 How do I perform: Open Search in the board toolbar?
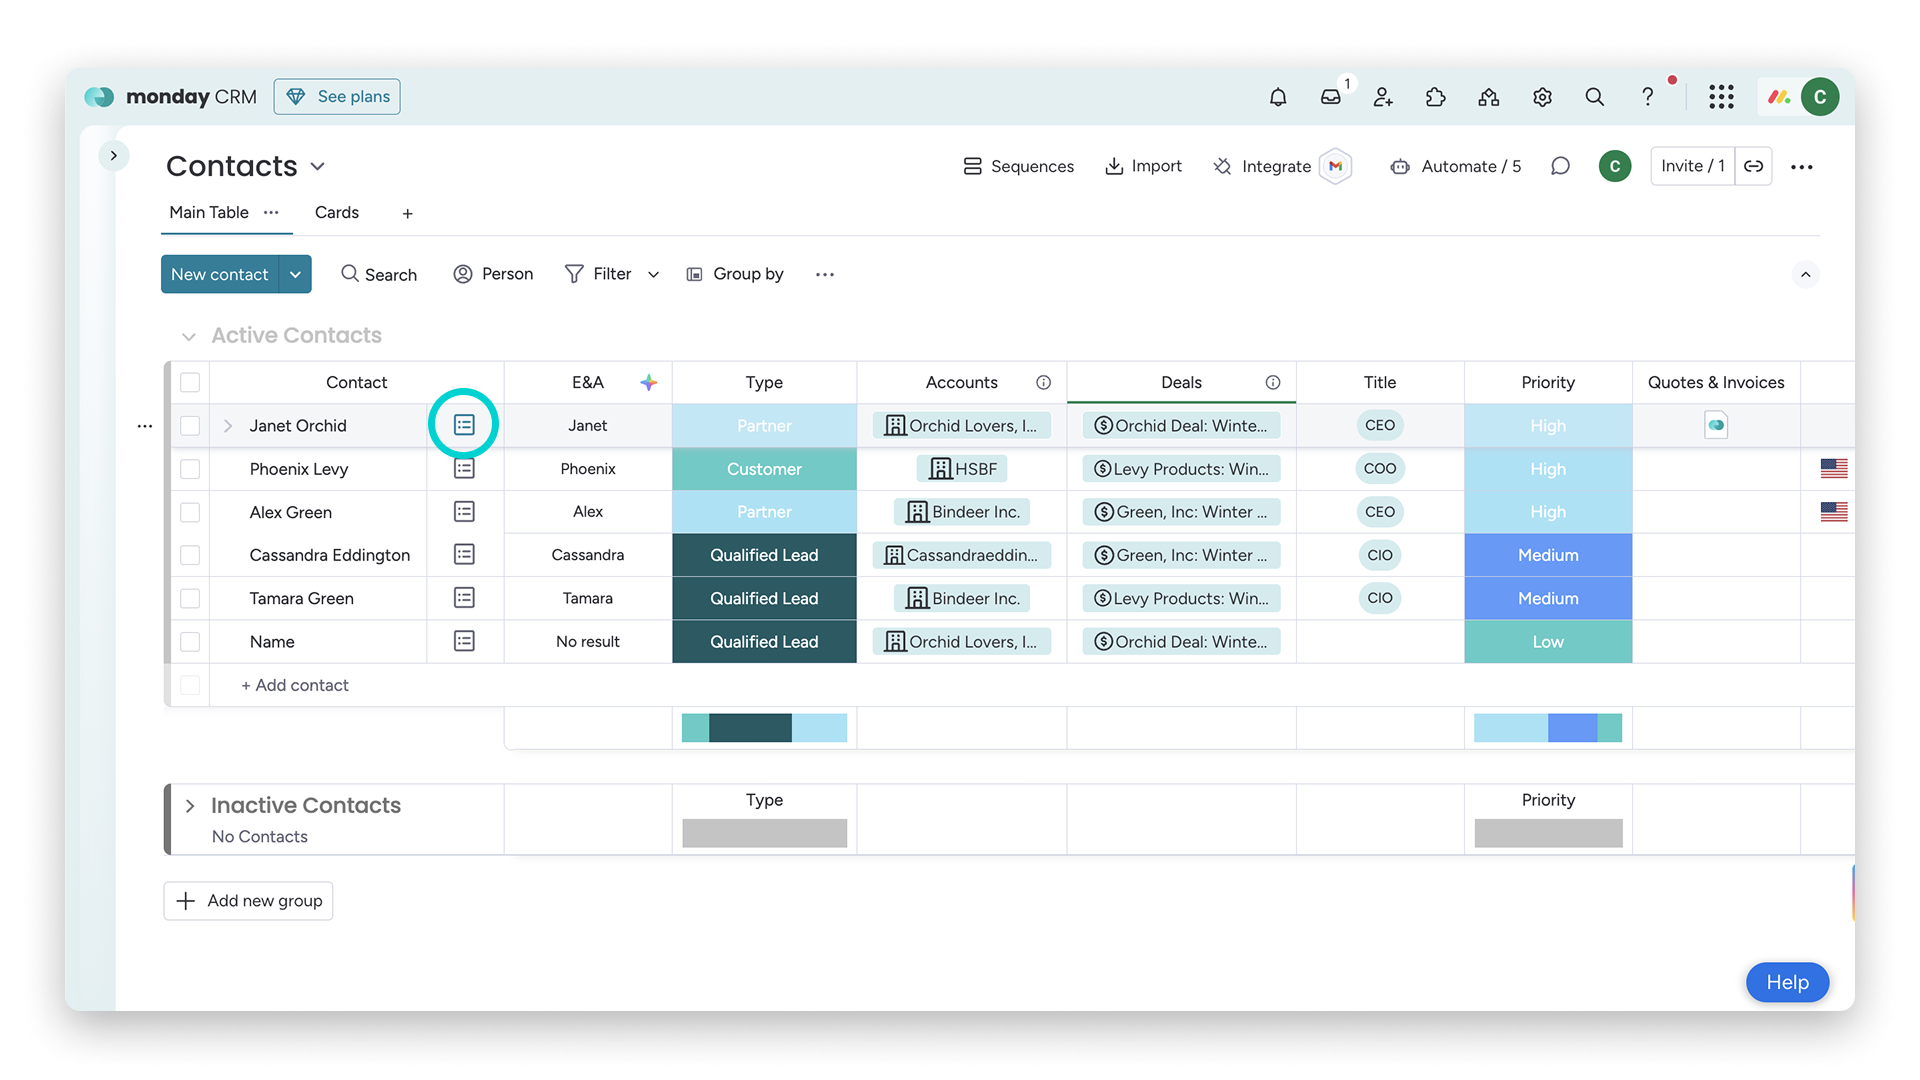click(379, 274)
